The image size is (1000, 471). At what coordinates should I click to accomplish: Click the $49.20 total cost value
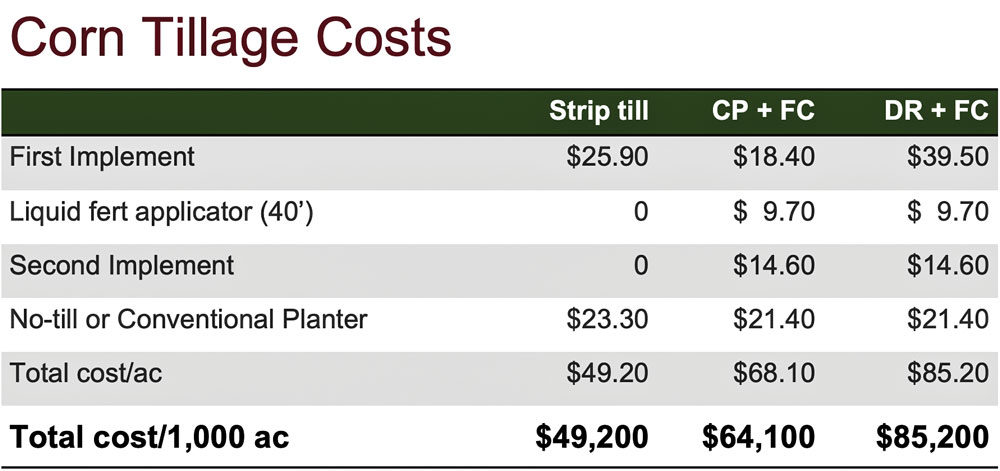tap(607, 373)
